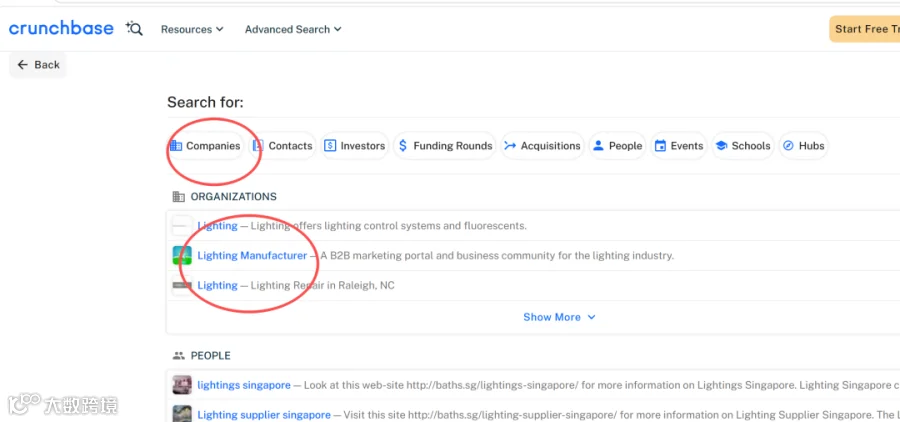Open Lighting supplier singapore people link
Image resolution: width=900 pixels, height=422 pixels.
[x=264, y=415]
